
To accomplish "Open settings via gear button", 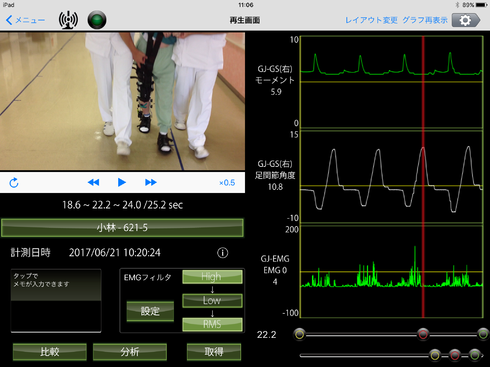I will (x=466, y=20).
